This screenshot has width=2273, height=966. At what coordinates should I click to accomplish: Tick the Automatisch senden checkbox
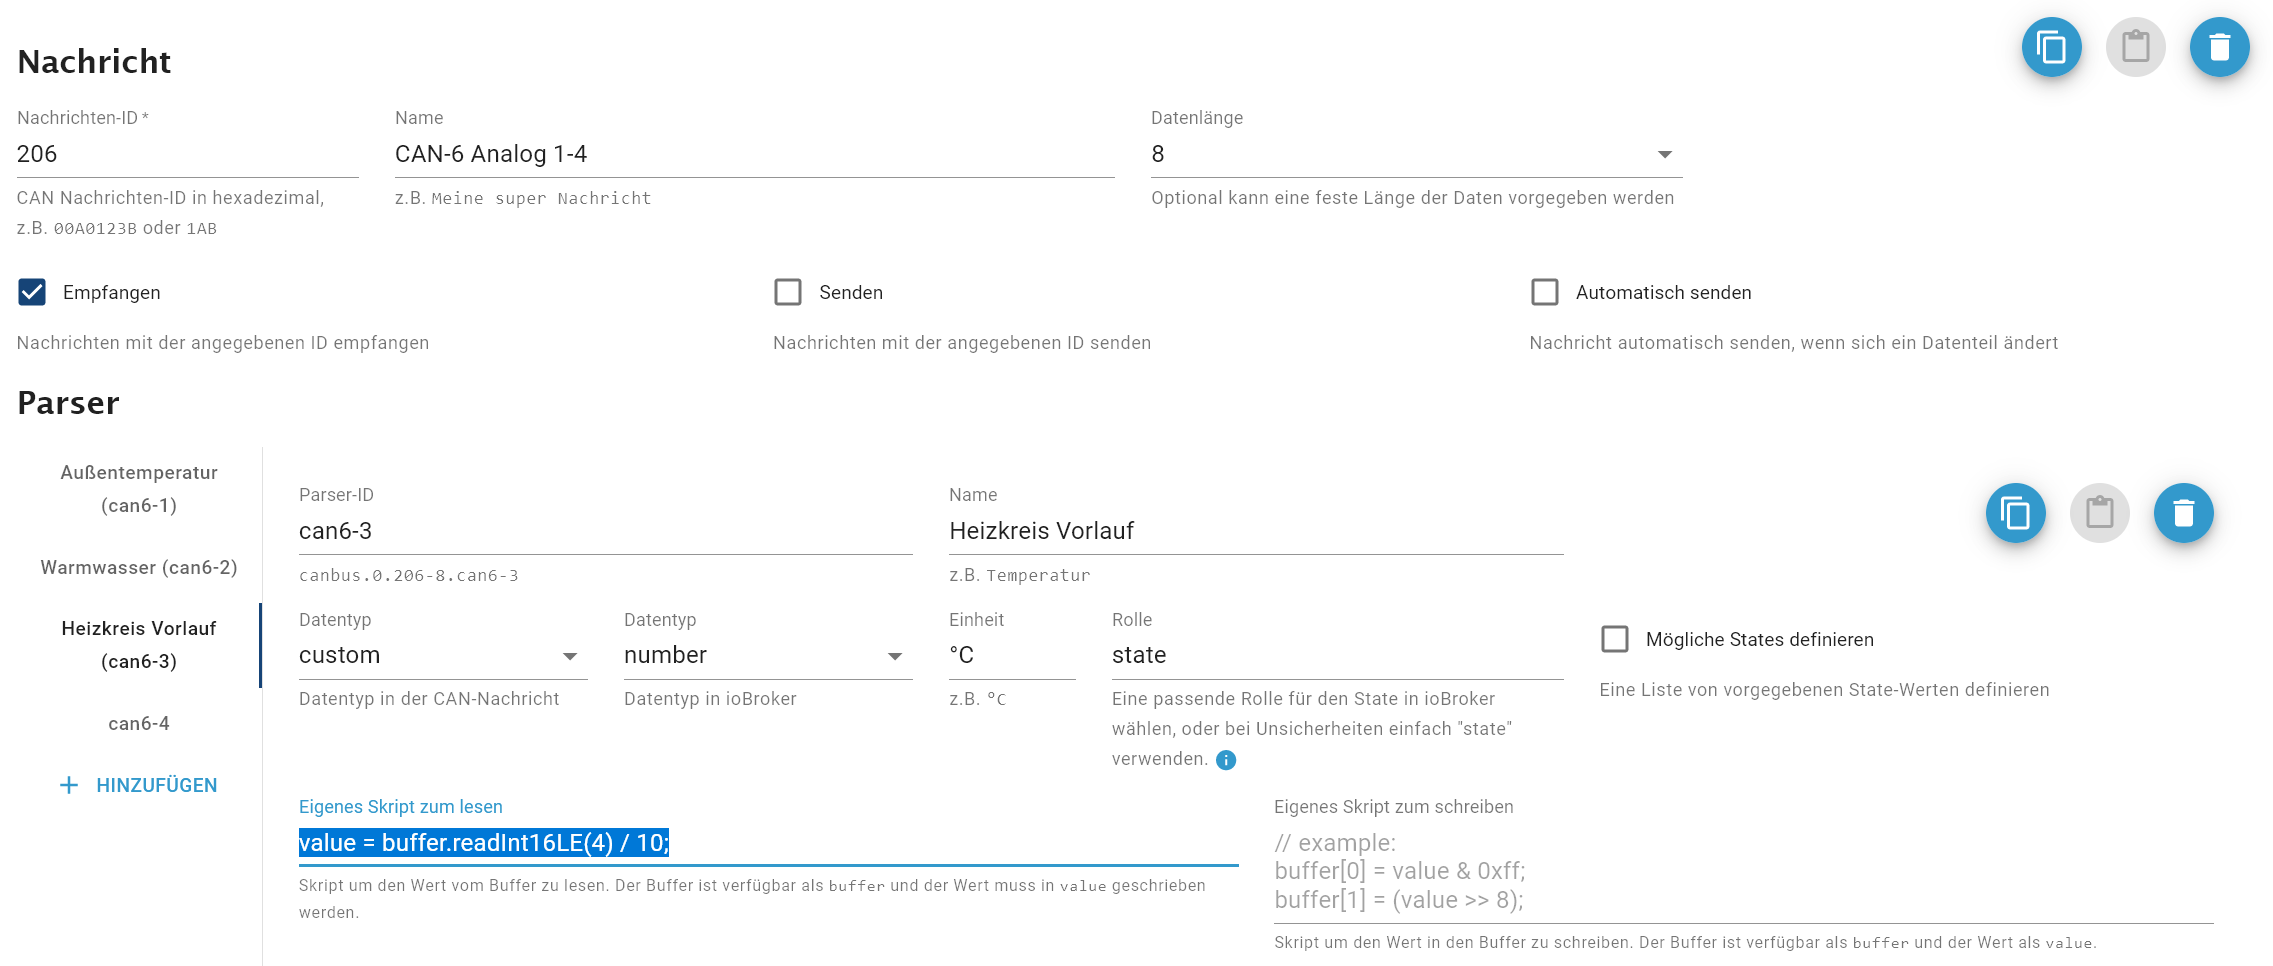[x=1545, y=292]
